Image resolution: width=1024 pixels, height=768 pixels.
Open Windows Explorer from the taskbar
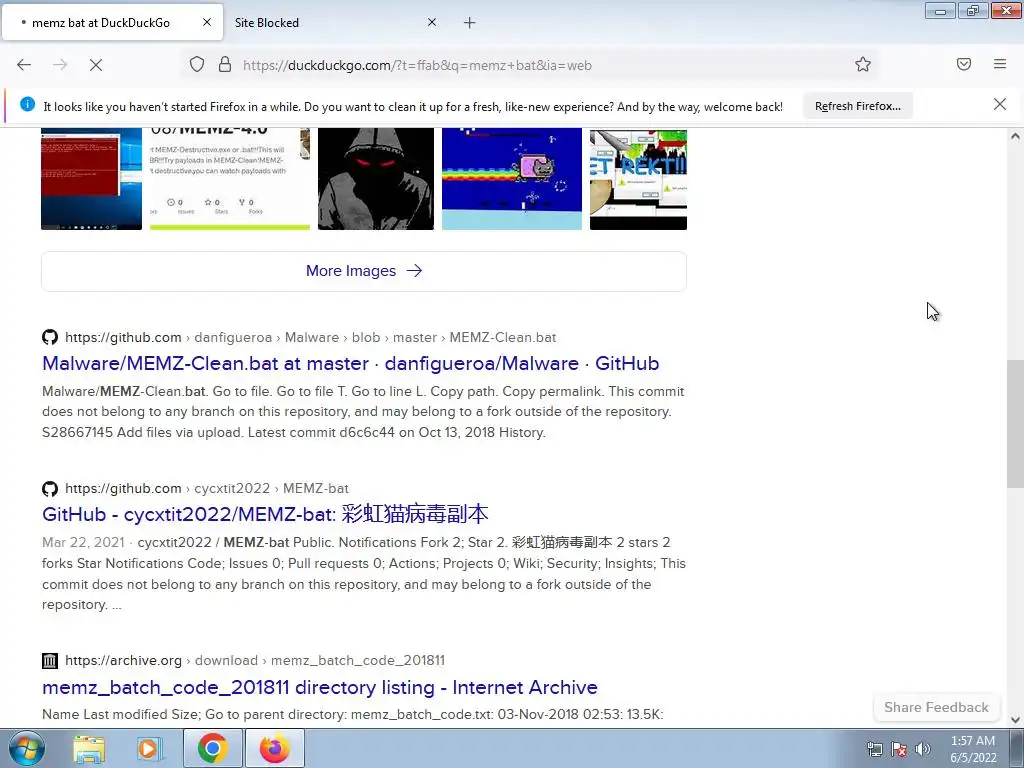pyautogui.click(x=89, y=748)
